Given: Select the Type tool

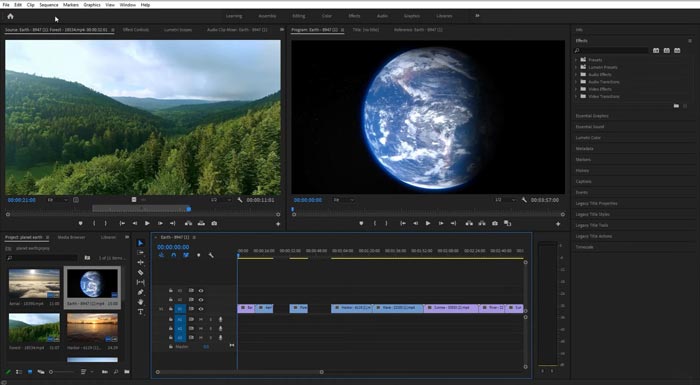Looking at the screenshot, I should (141, 312).
